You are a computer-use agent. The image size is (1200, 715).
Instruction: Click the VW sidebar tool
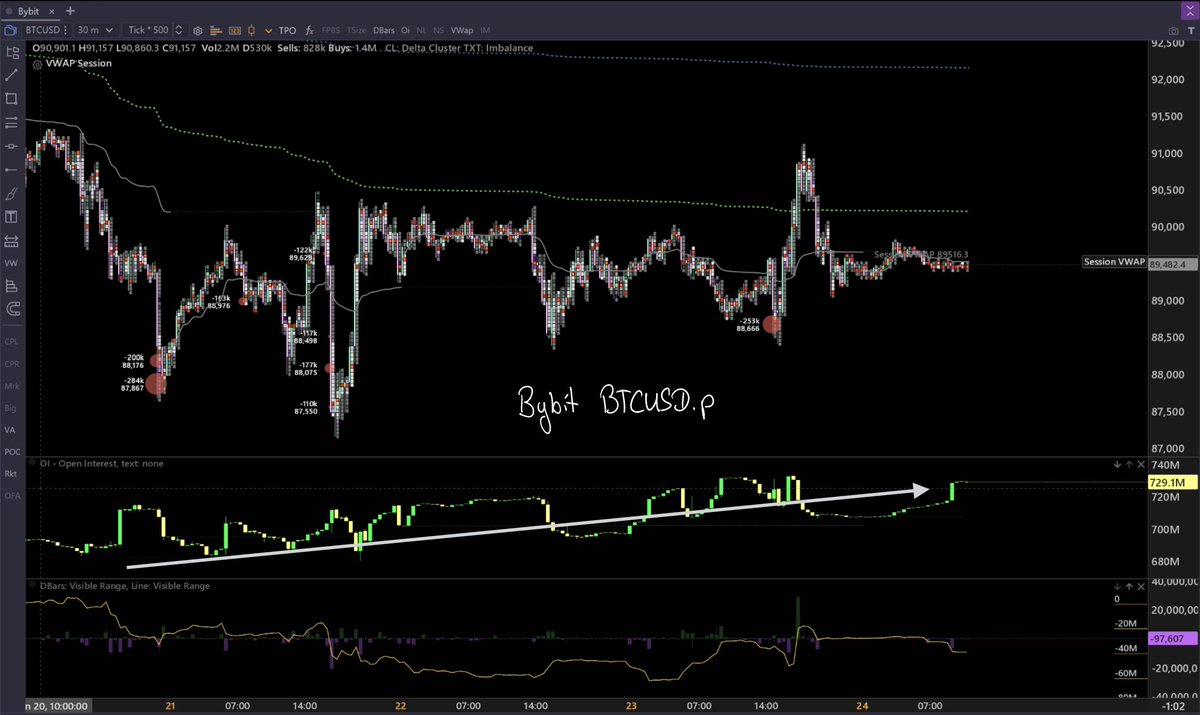click(x=12, y=263)
